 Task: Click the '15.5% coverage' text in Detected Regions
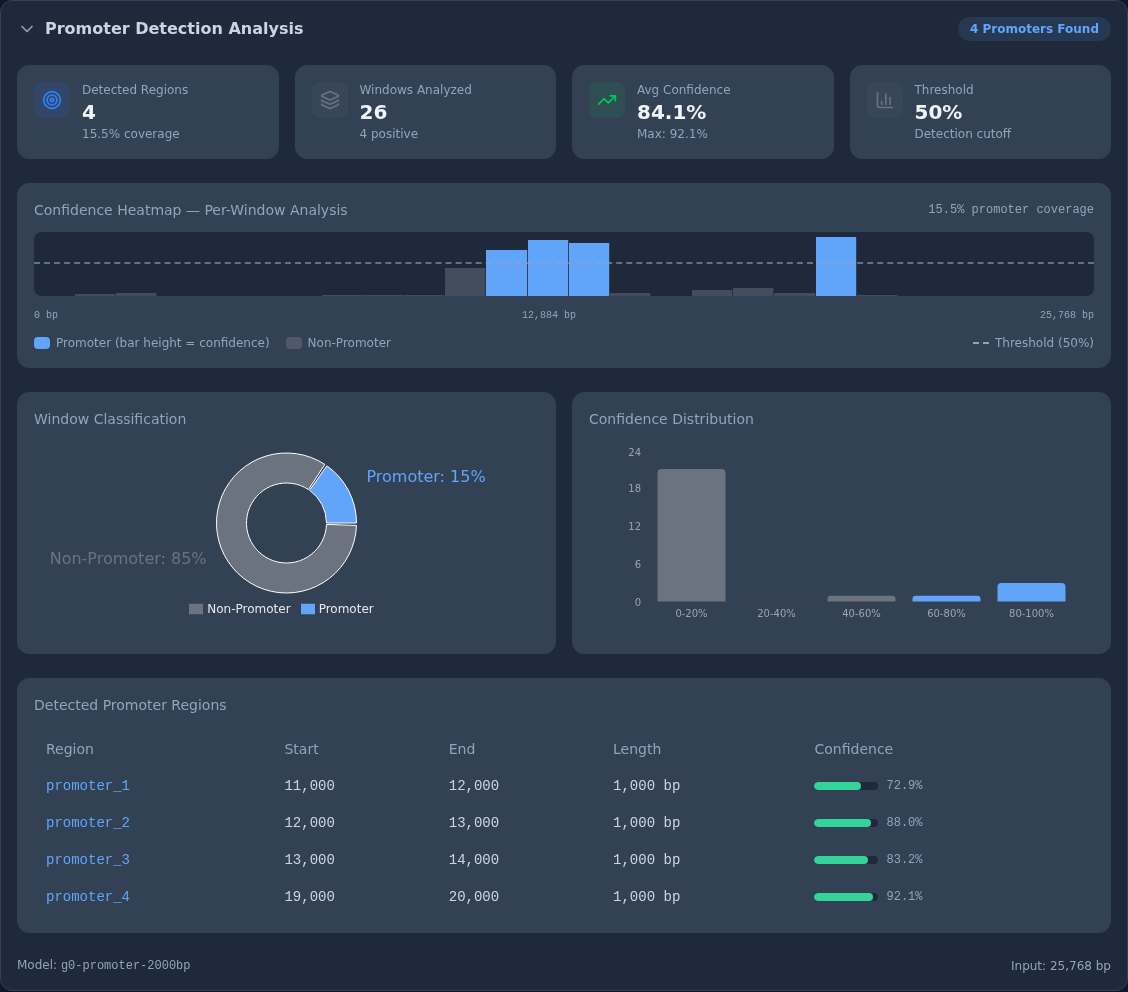(131, 134)
